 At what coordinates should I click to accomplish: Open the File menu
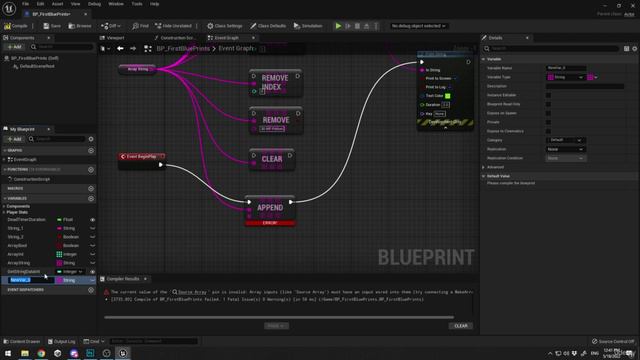25,4
